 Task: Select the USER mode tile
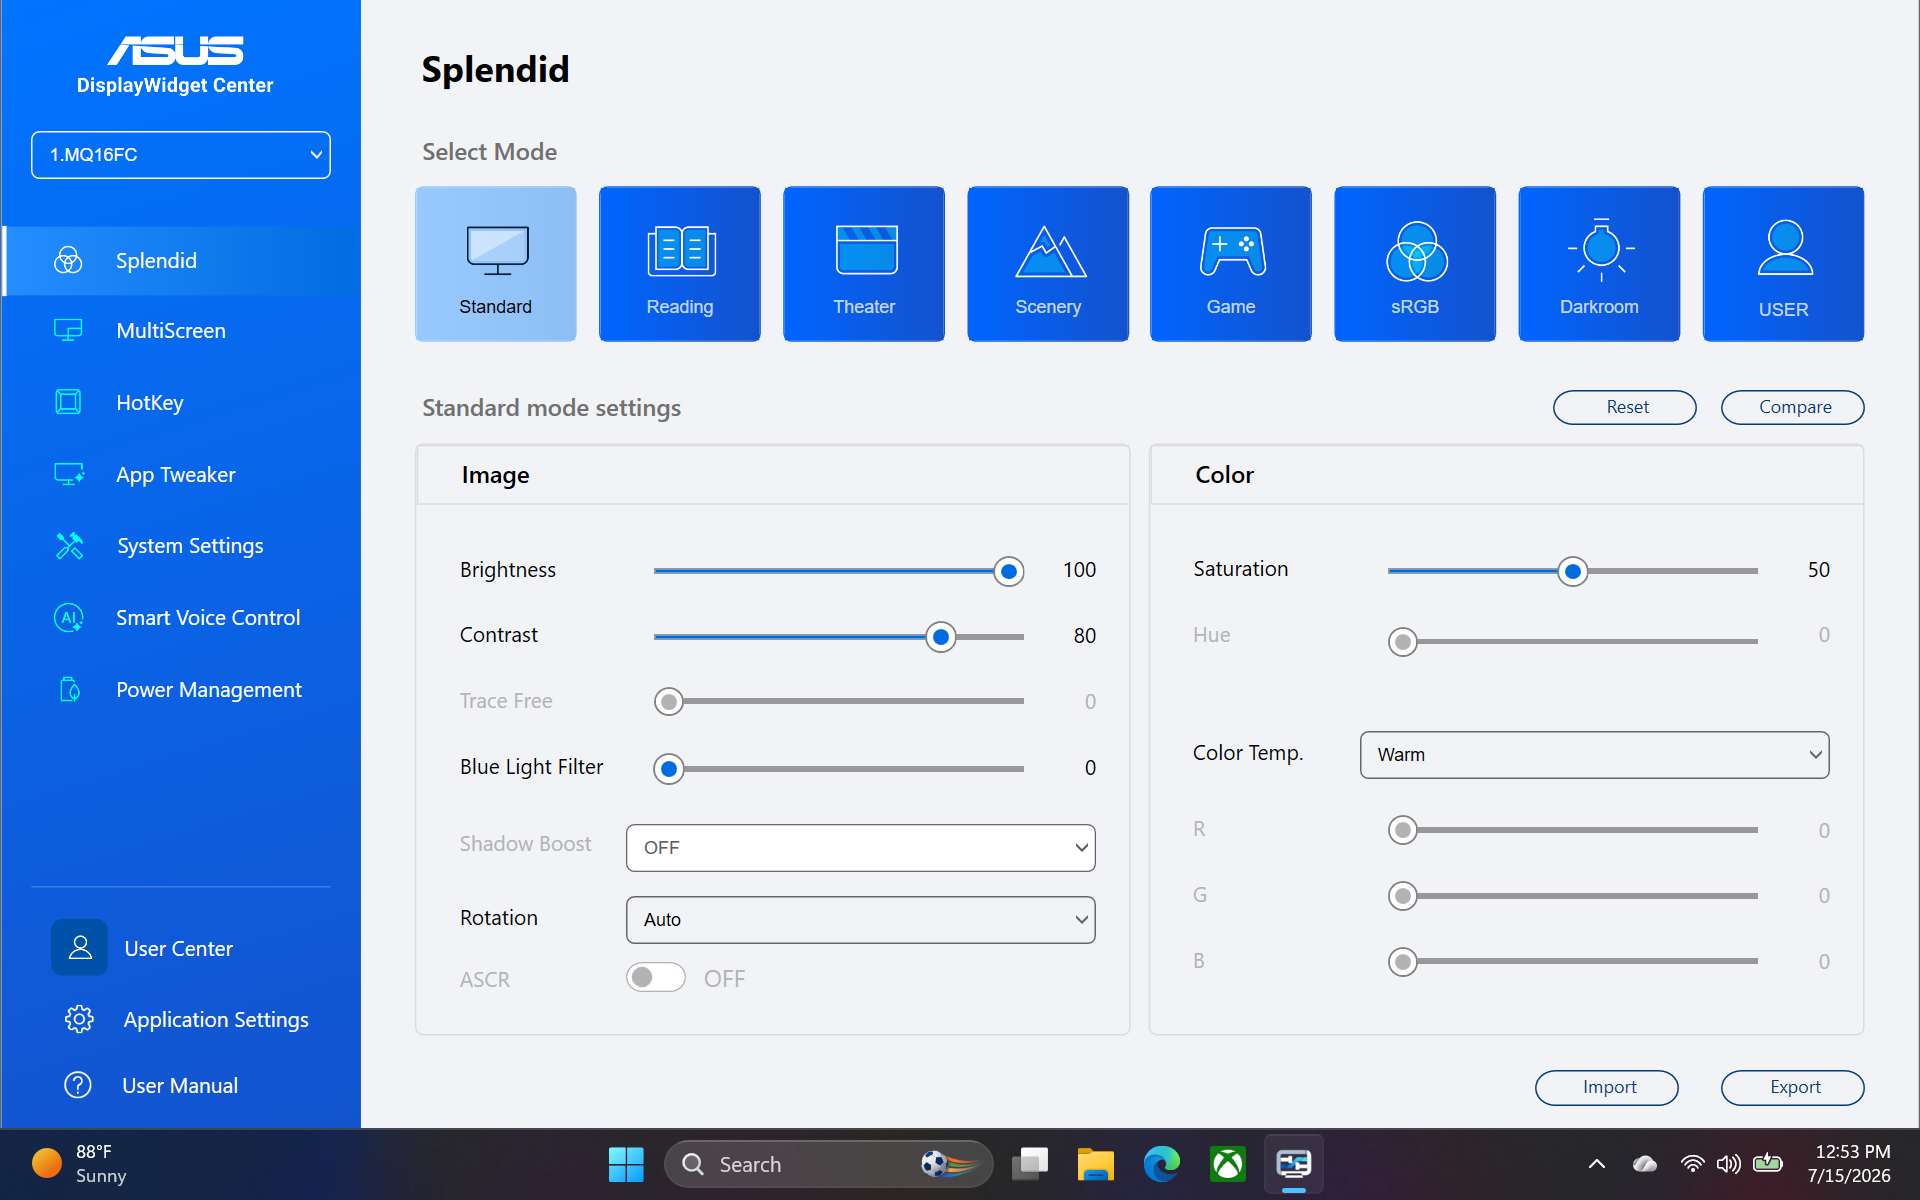click(1784, 264)
